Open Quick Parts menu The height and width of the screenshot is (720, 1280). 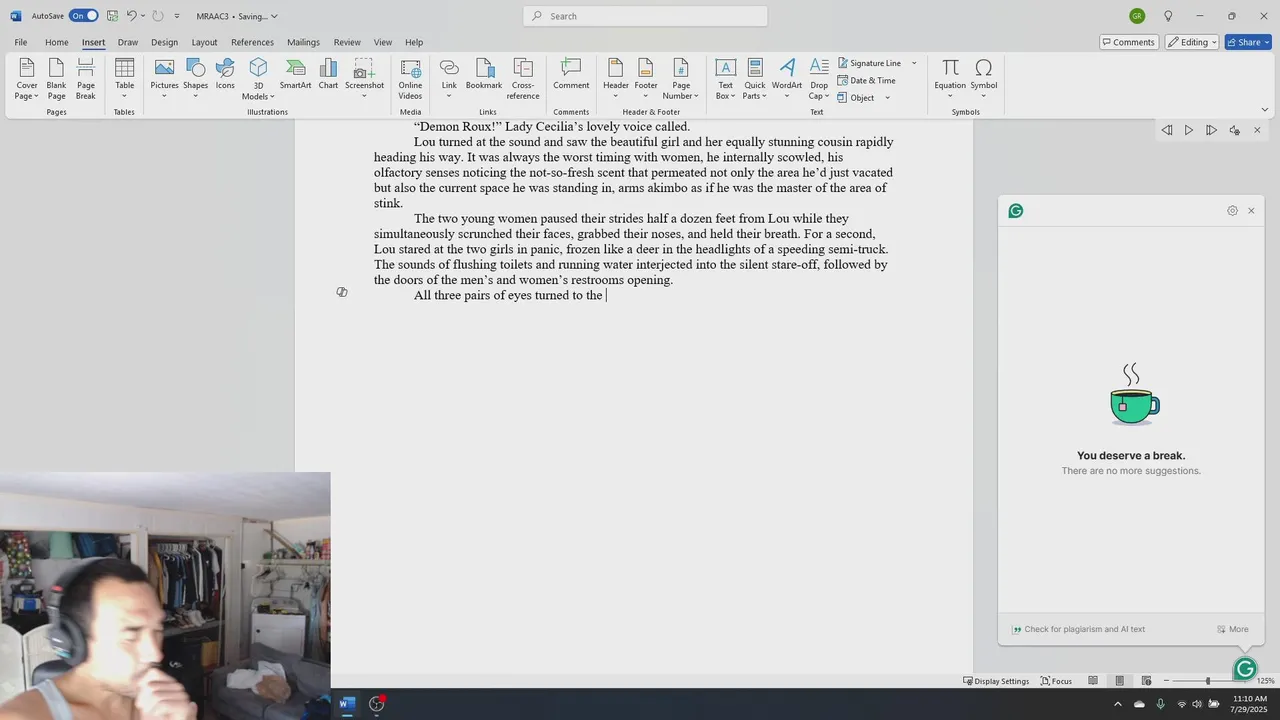point(755,79)
